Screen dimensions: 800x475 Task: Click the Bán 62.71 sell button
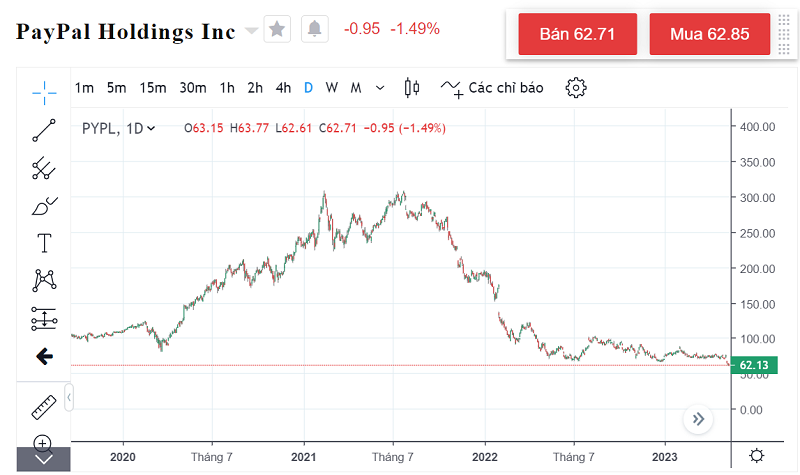(575, 34)
